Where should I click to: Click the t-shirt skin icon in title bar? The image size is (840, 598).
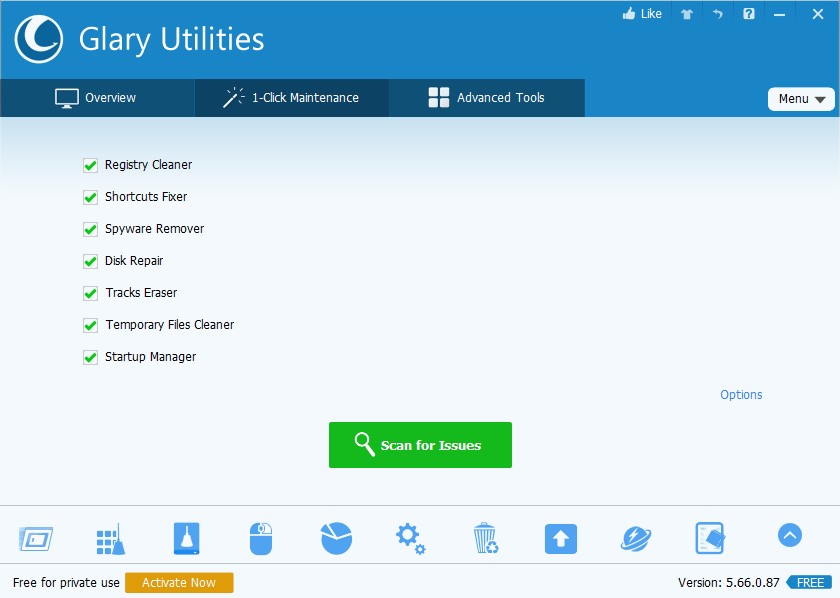(686, 14)
